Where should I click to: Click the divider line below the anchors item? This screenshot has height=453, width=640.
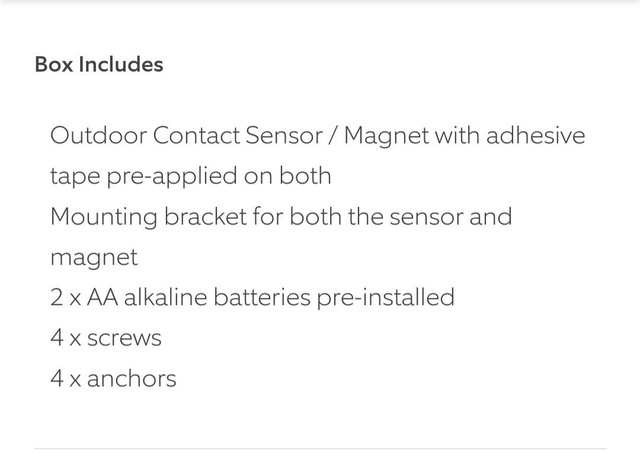320,448
